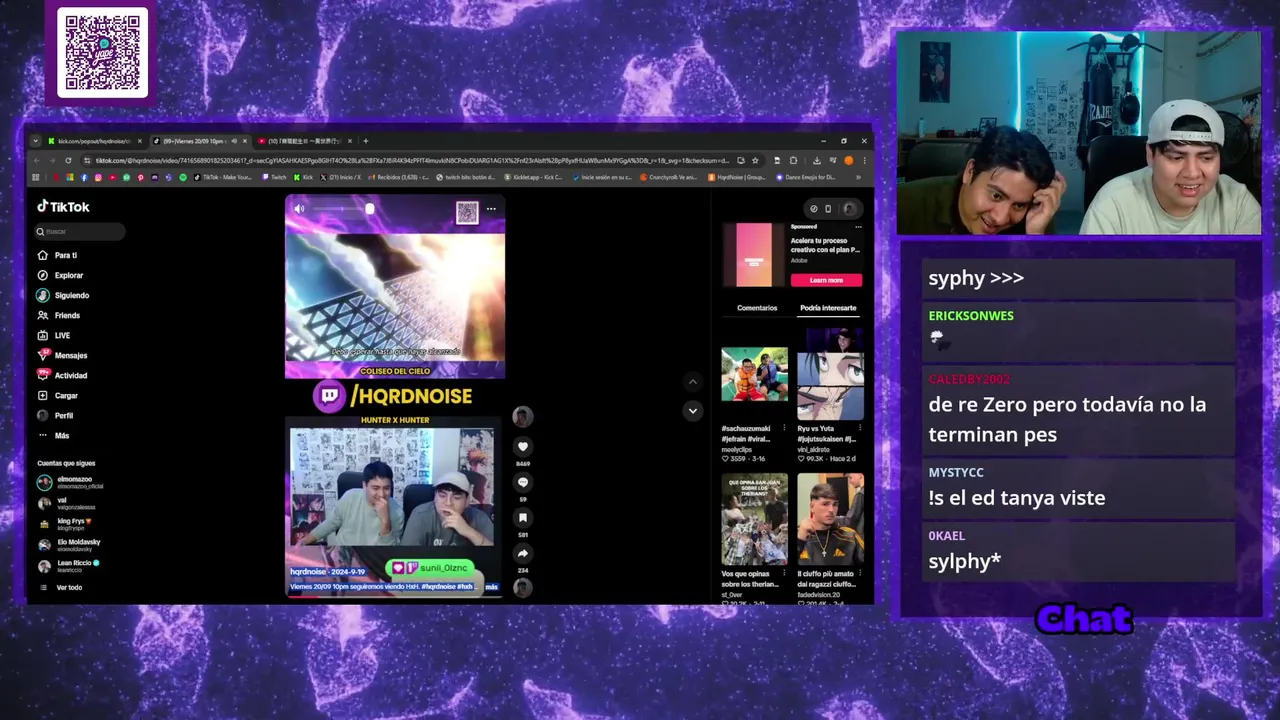Open val followed account
Image resolution: width=1280 pixels, height=720 pixels.
pyautogui.click(x=66, y=503)
